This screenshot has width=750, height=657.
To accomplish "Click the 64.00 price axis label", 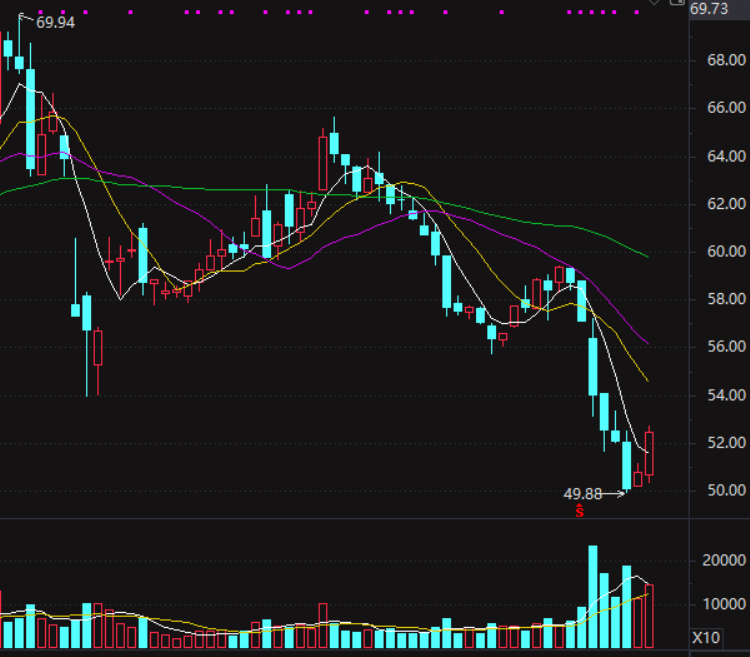I will click(726, 156).
